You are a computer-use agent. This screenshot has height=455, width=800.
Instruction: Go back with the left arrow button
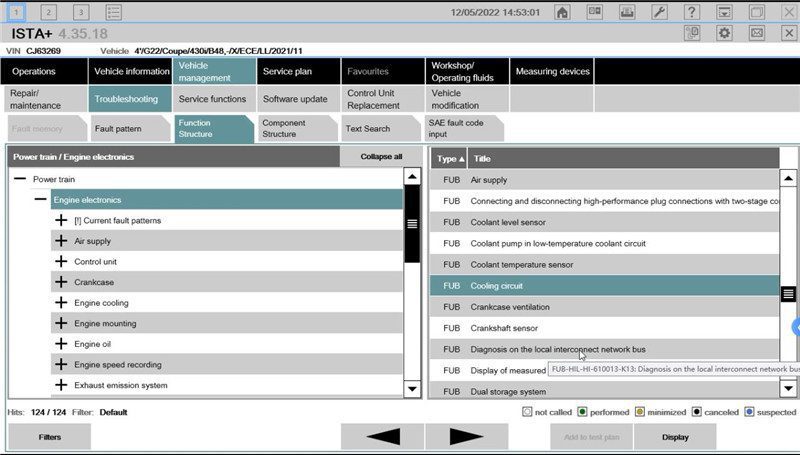tap(382, 437)
